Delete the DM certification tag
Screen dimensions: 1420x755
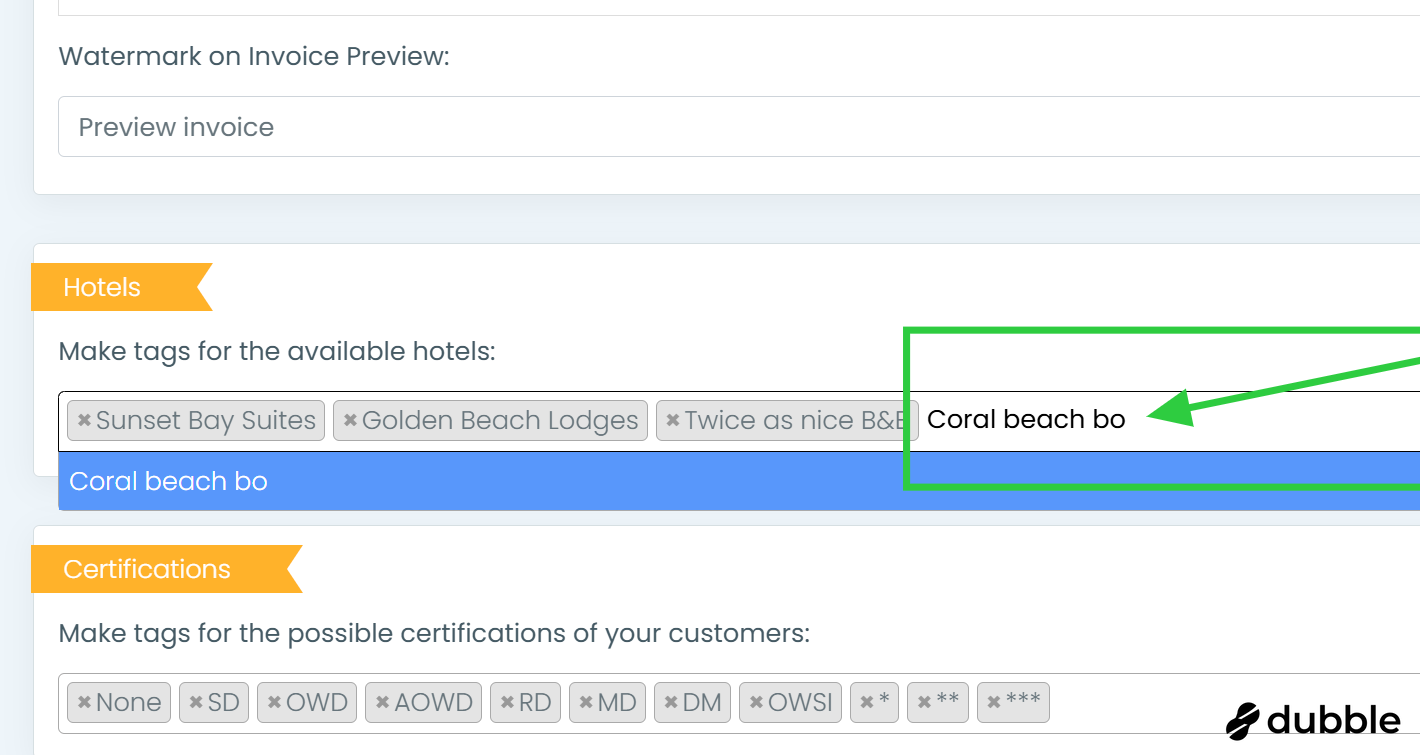tap(672, 703)
